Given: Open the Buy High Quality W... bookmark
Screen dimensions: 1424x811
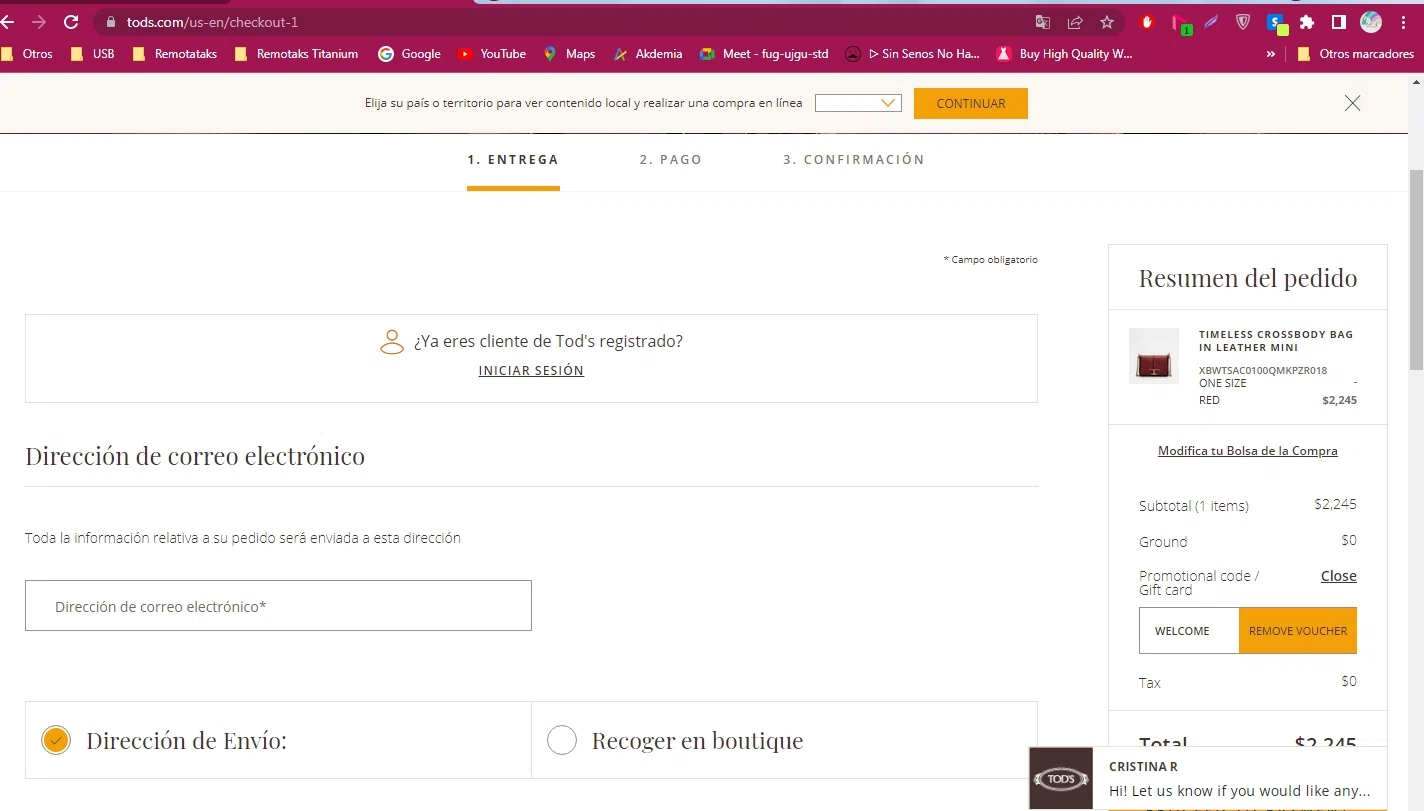Looking at the screenshot, I should coord(1064,54).
